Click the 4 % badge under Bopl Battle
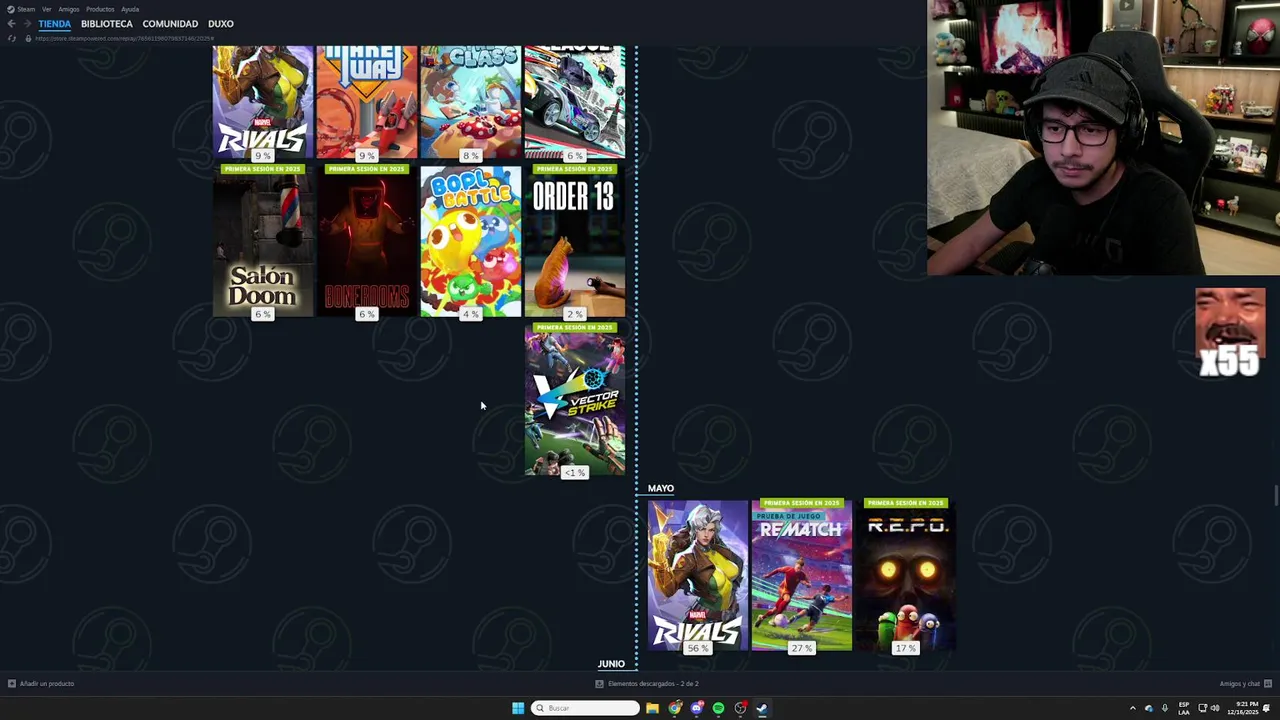The height and width of the screenshot is (720, 1280). pyautogui.click(x=471, y=314)
